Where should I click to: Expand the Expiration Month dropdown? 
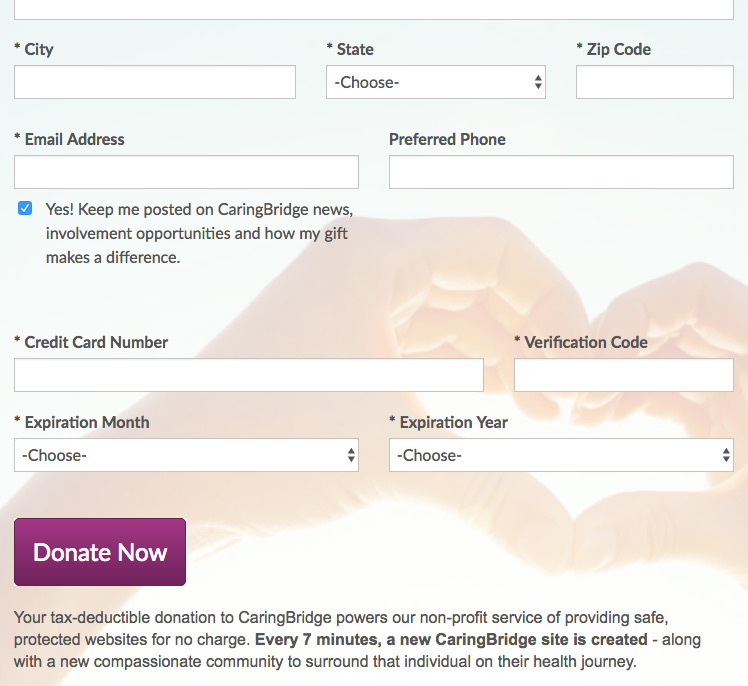(186, 455)
